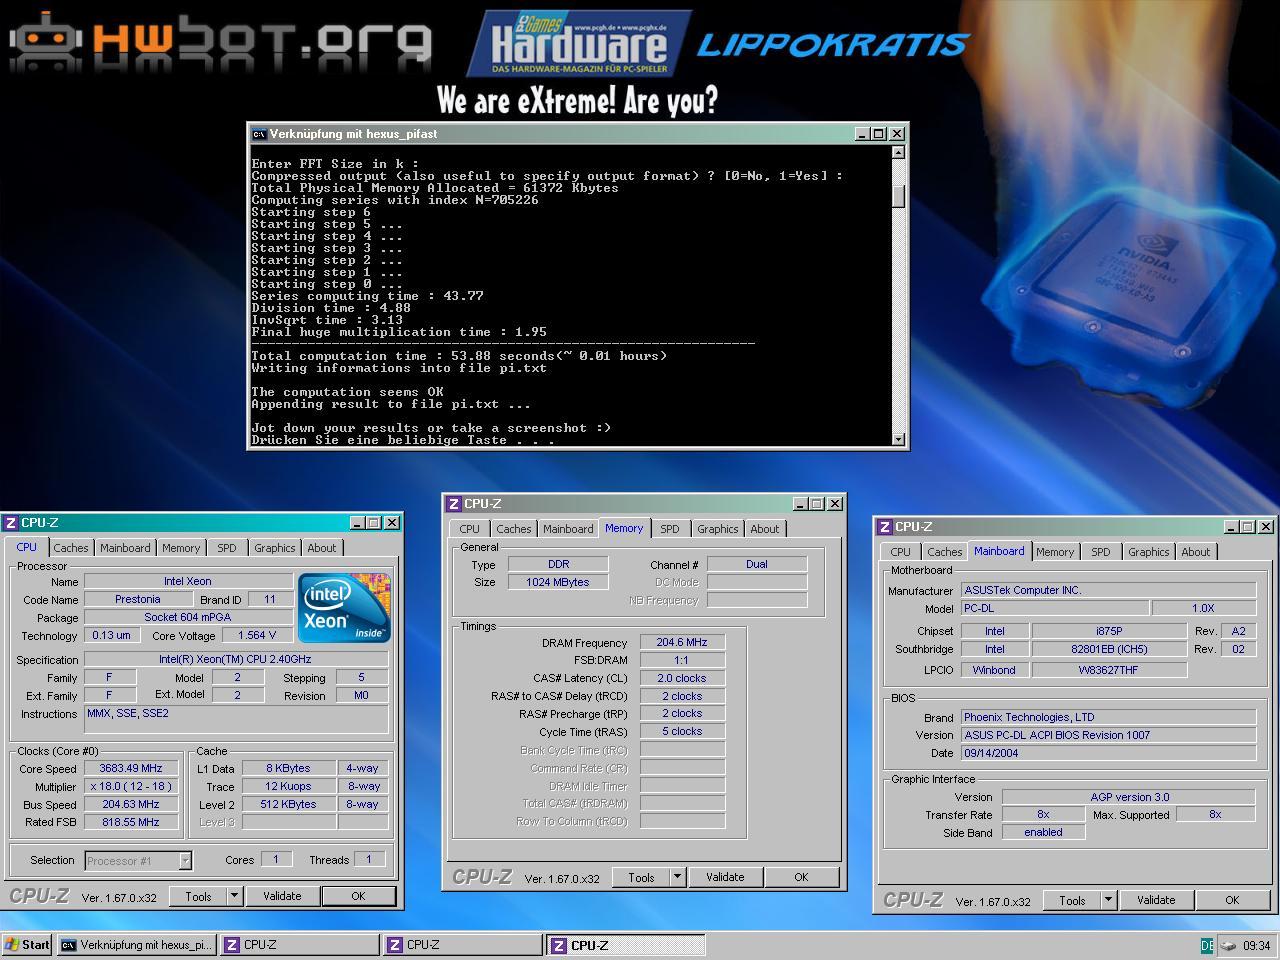The width and height of the screenshot is (1280, 960).
Task: Switch to CPU tab in Mainboard CPU-Z window
Action: click(901, 552)
